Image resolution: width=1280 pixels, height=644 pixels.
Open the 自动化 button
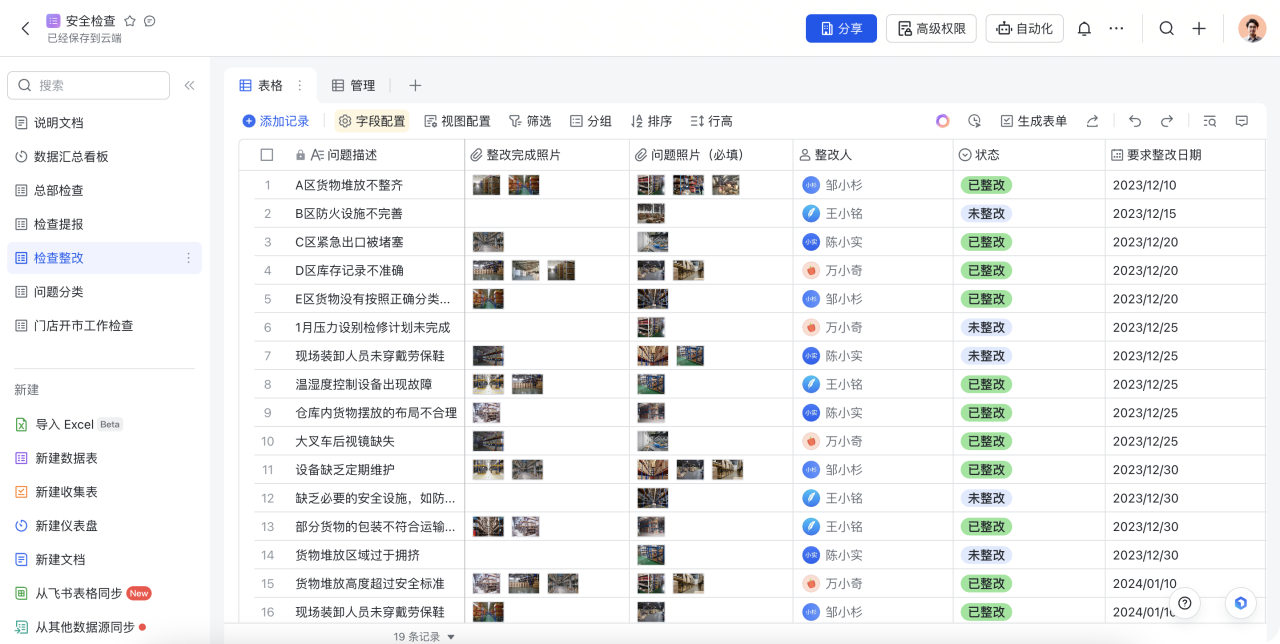1024,28
